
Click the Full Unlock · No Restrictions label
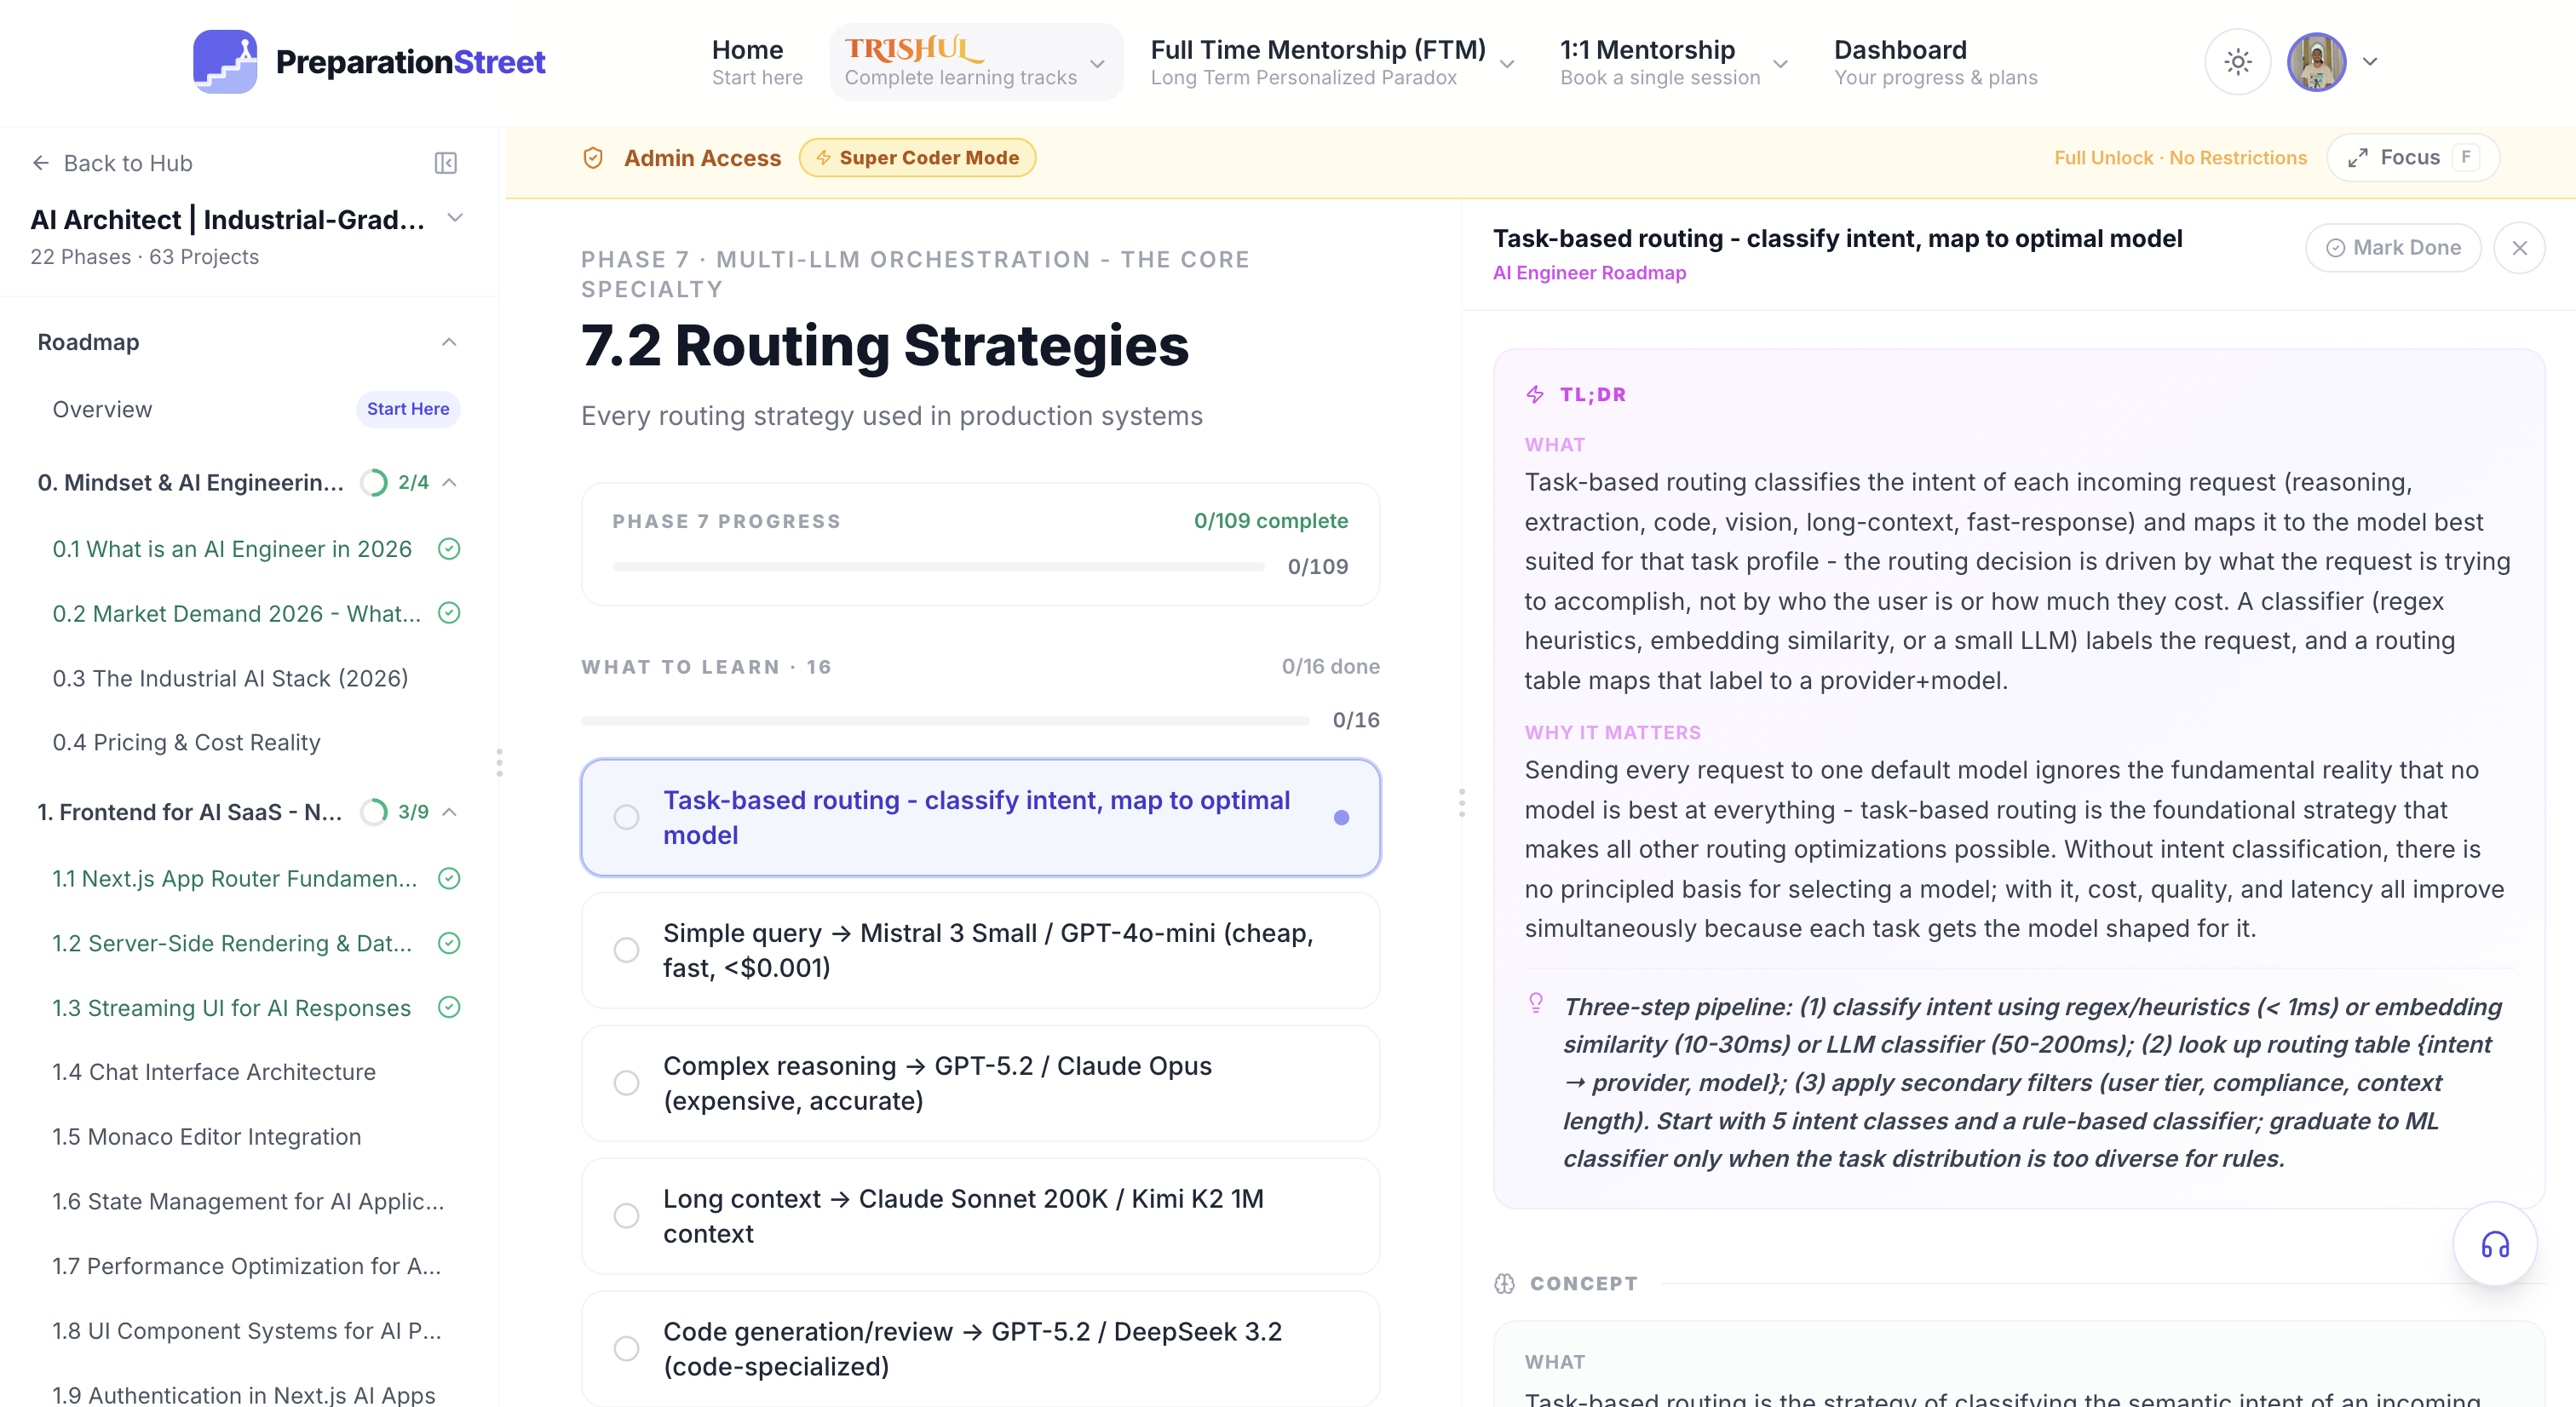tap(2180, 158)
